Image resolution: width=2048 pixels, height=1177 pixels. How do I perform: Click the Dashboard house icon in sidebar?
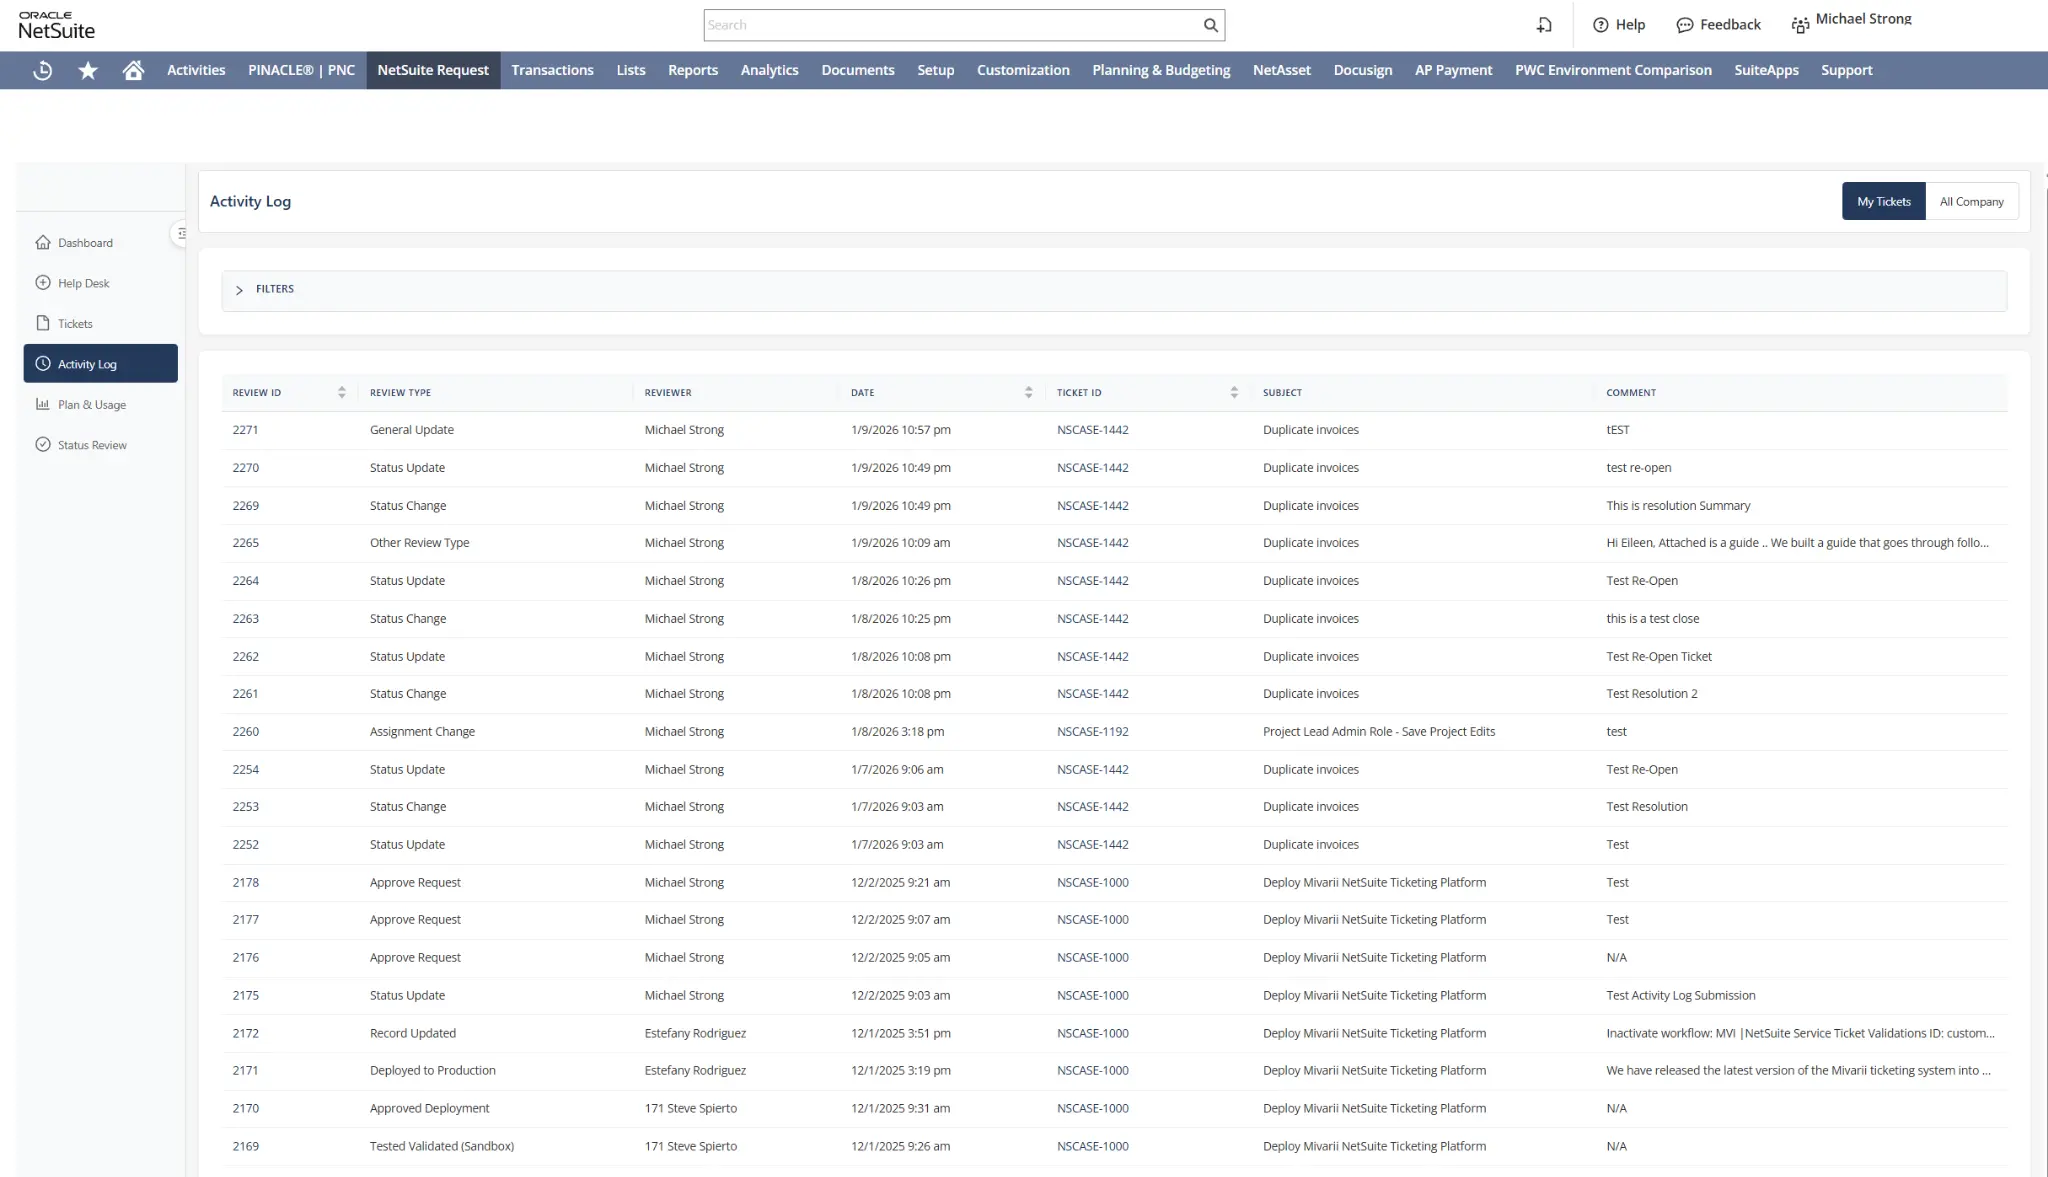tap(43, 242)
